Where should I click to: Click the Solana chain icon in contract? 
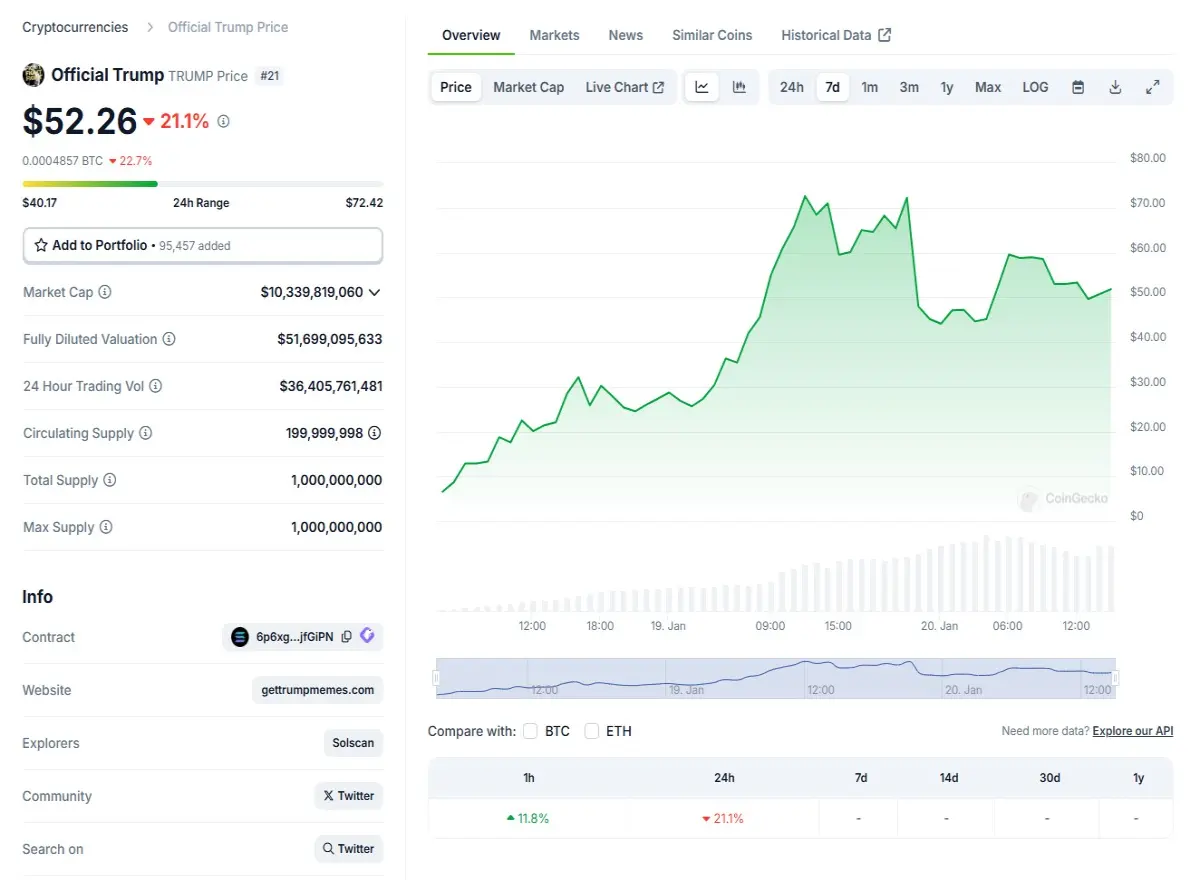(x=240, y=637)
